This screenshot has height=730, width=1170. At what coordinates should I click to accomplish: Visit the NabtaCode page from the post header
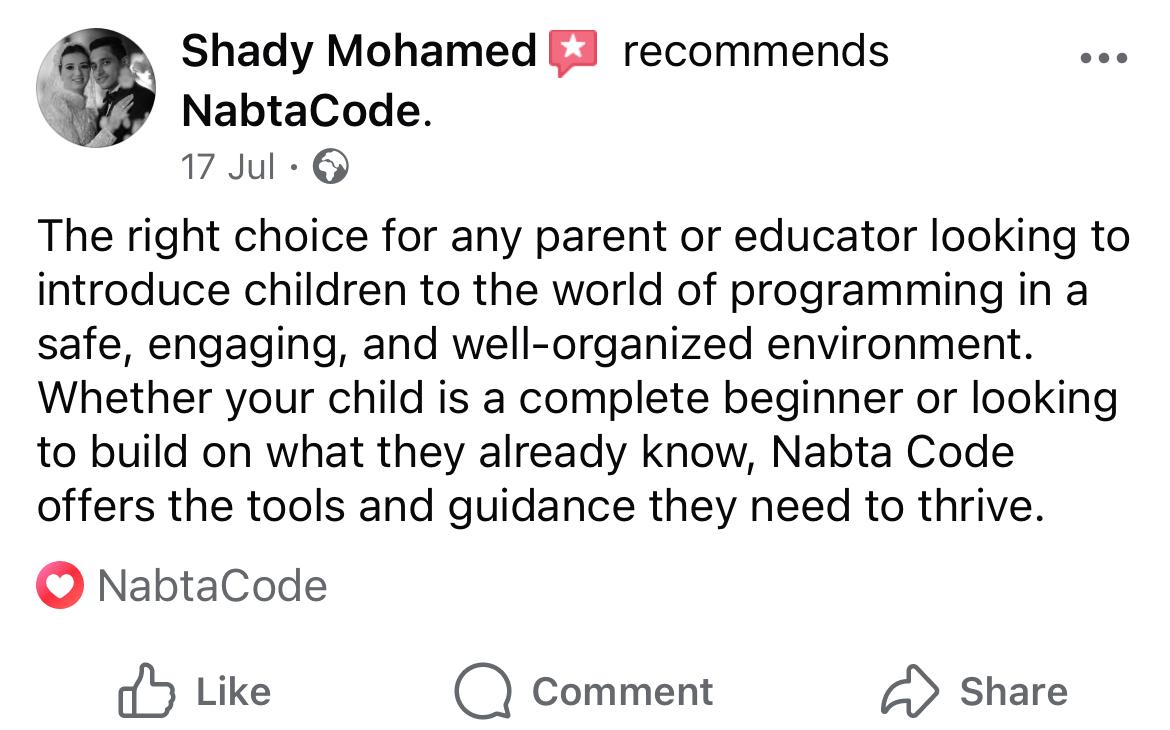pyautogui.click(x=302, y=111)
